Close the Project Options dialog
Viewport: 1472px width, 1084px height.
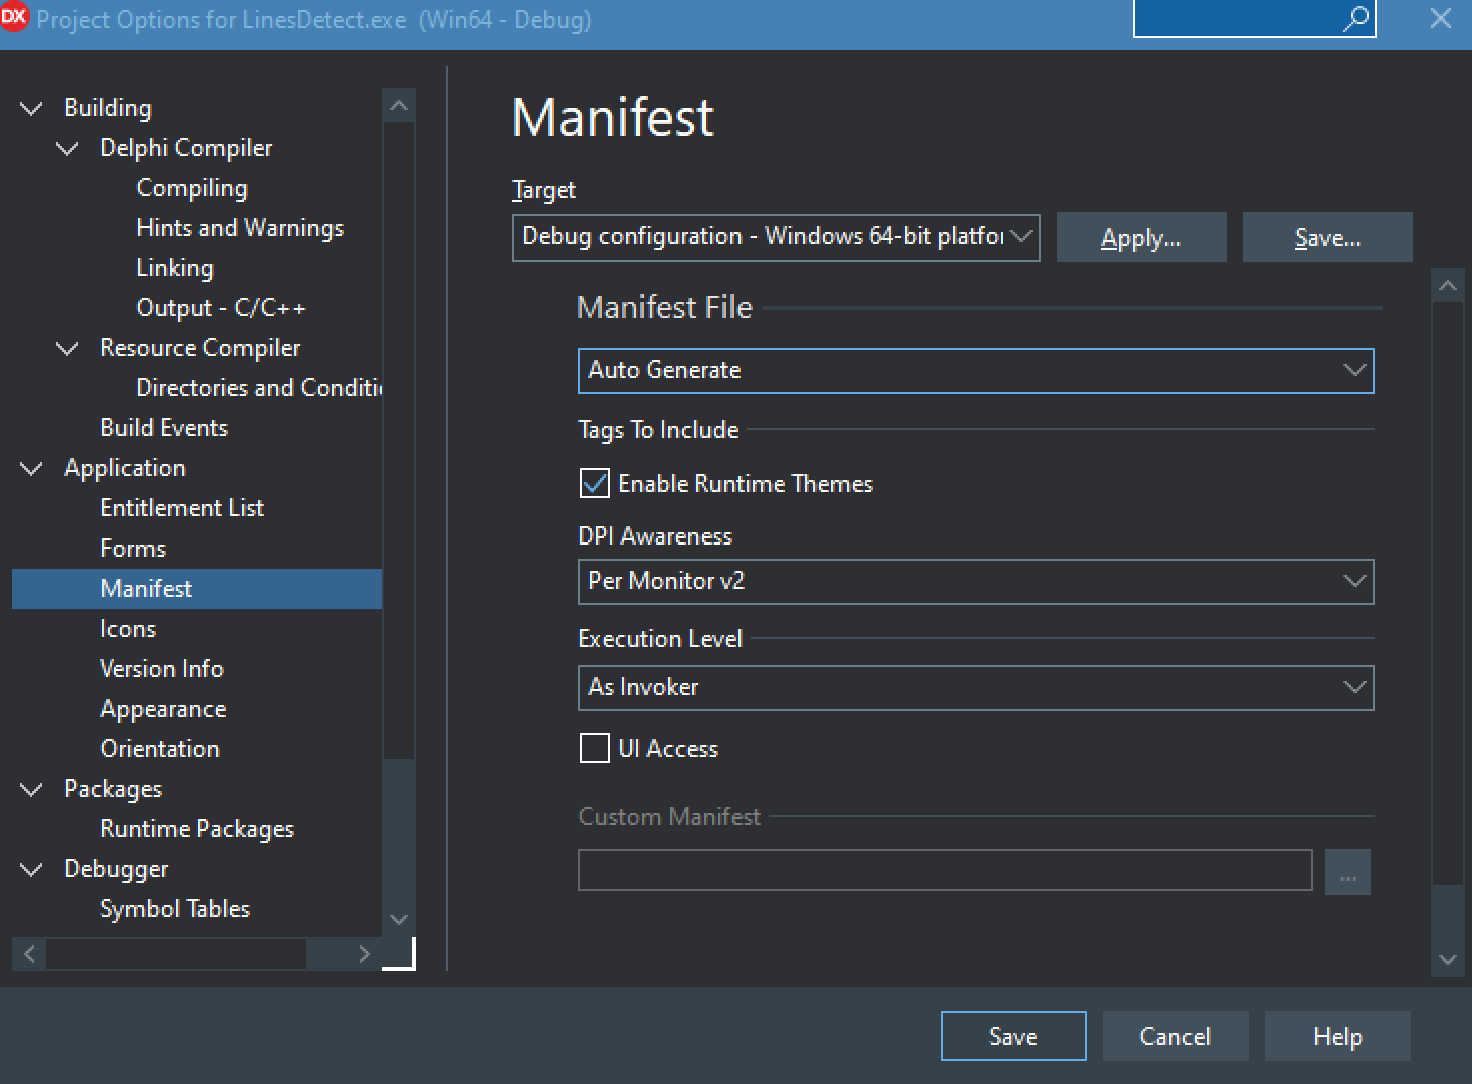(1441, 18)
